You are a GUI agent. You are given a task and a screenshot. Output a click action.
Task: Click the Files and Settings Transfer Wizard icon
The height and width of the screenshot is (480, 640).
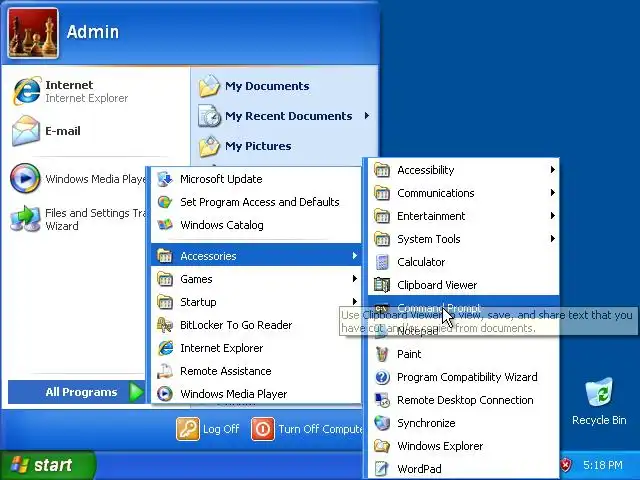25,219
